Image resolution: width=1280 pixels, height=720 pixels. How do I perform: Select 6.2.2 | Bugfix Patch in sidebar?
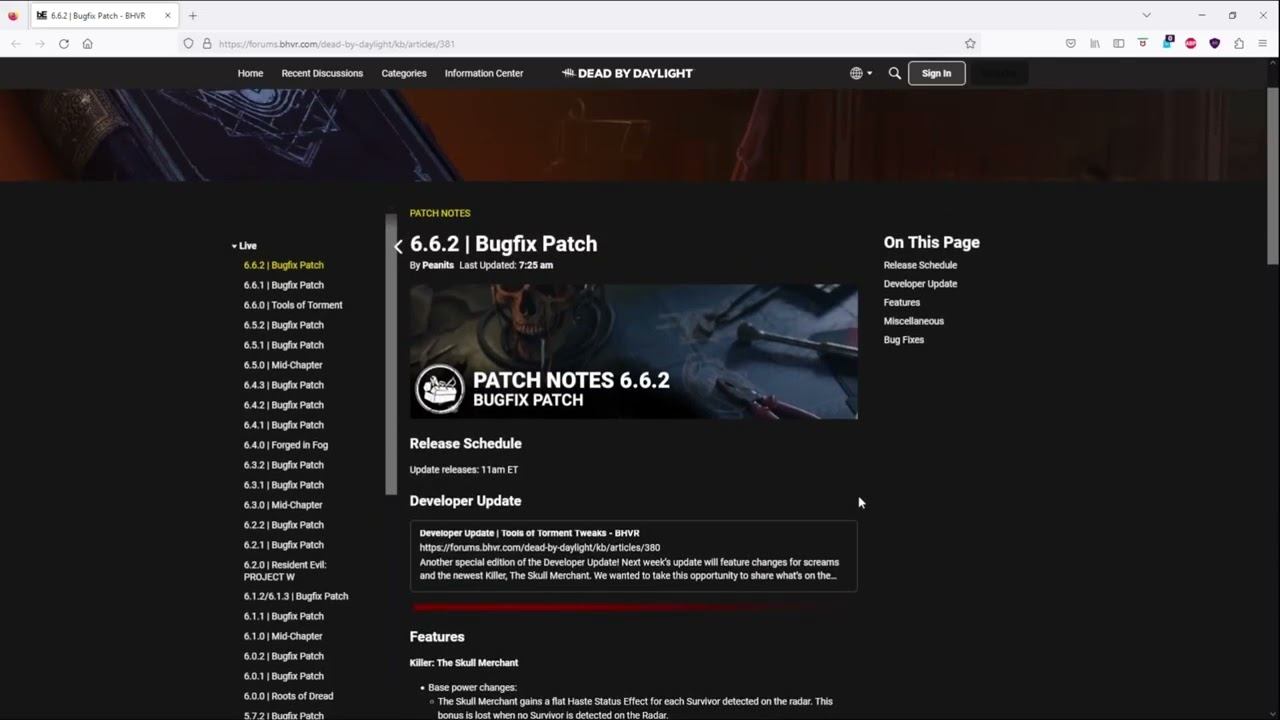pos(284,525)
